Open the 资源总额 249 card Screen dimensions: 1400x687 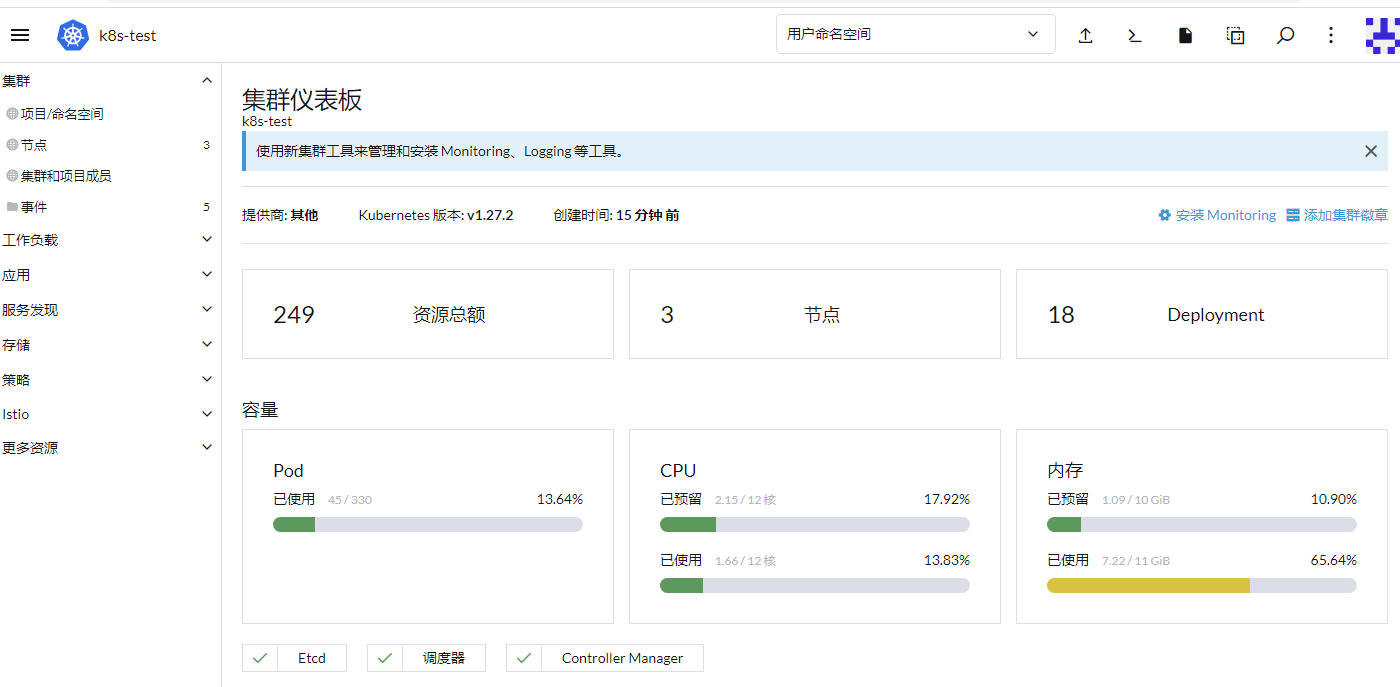tap(428, 314)
